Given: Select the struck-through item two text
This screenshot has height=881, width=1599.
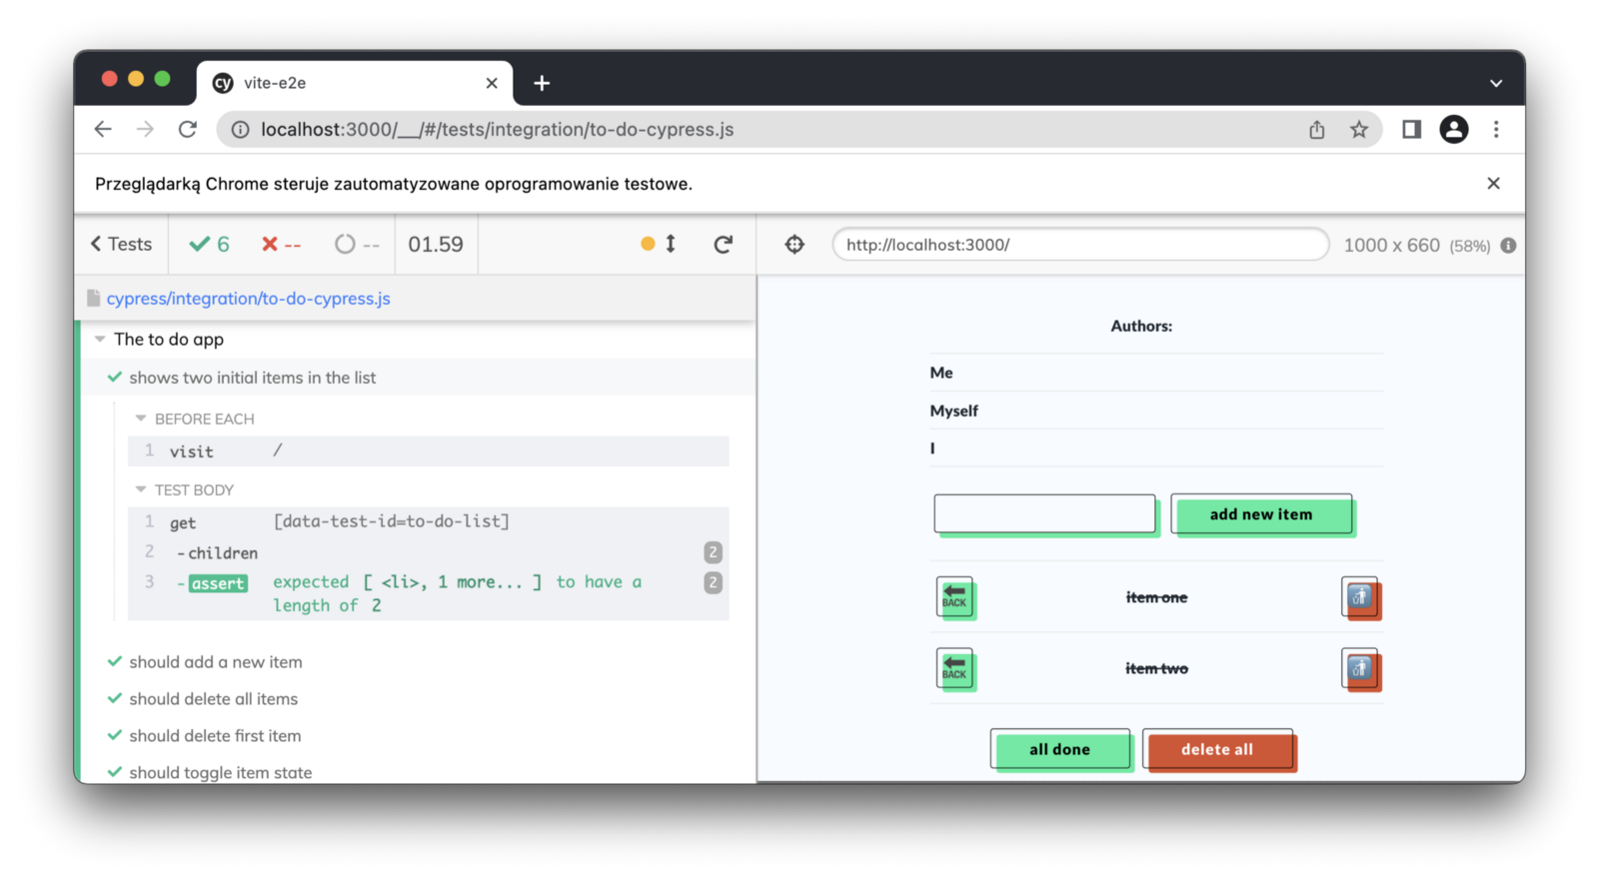Looking at the screenshot, I should tap(1157, 668).
